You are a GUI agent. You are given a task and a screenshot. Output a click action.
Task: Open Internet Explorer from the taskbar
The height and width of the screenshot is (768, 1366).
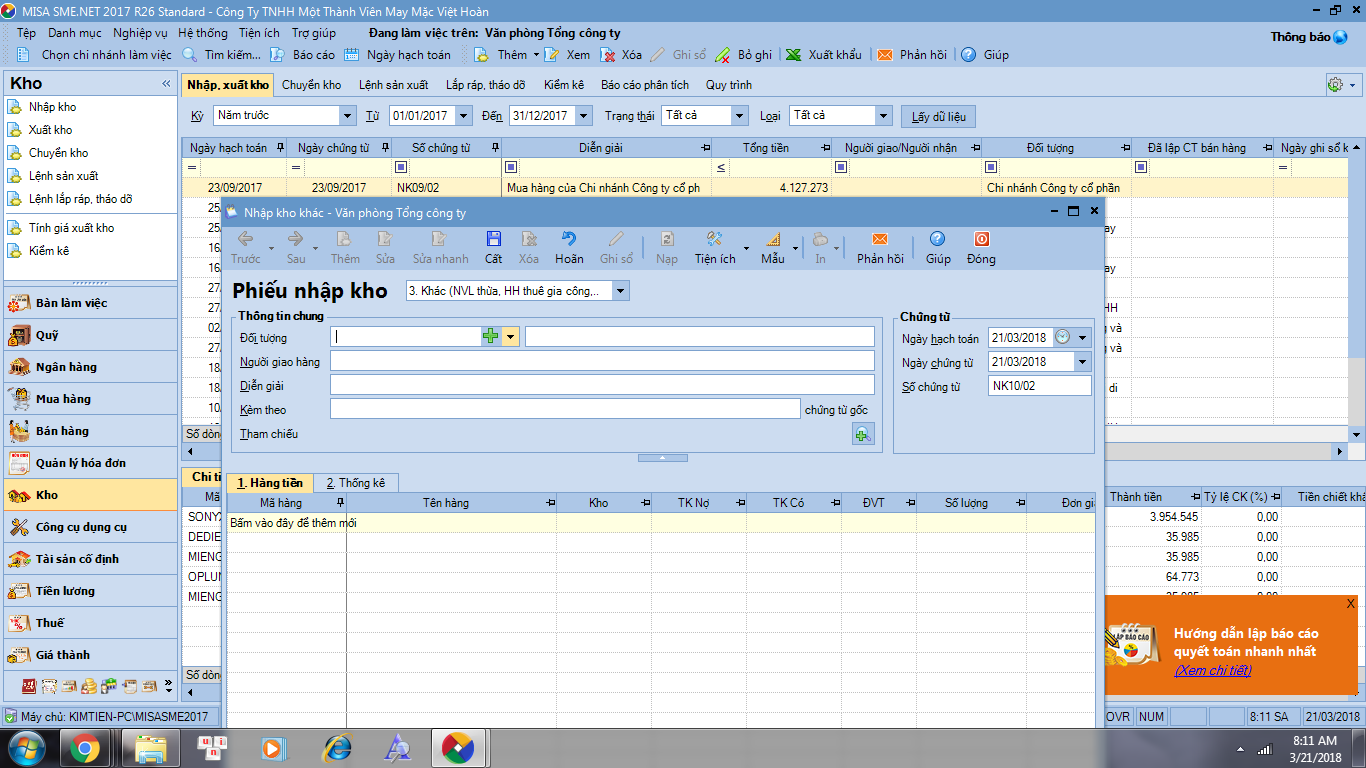point(338,747)
